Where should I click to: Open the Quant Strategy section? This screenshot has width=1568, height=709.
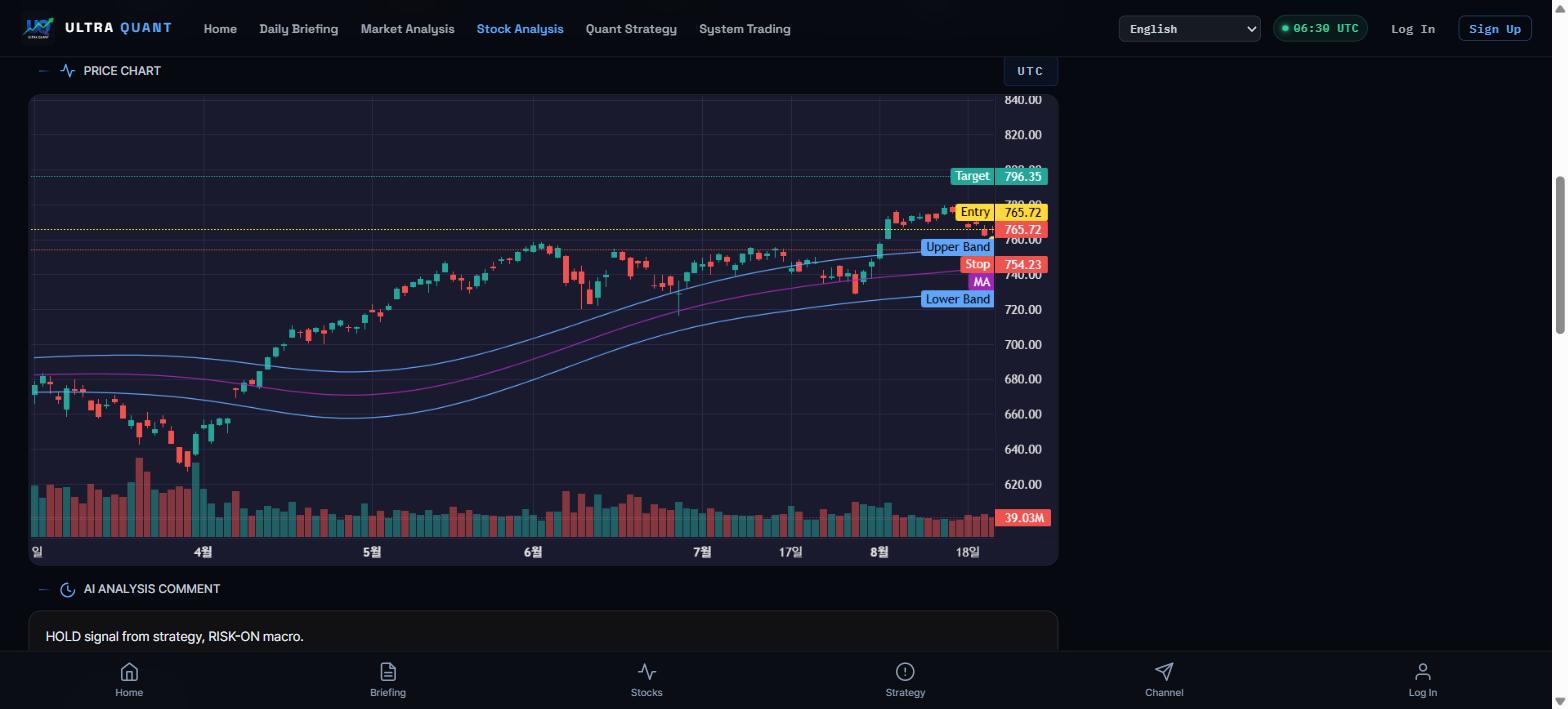click(x=631, y=29)
